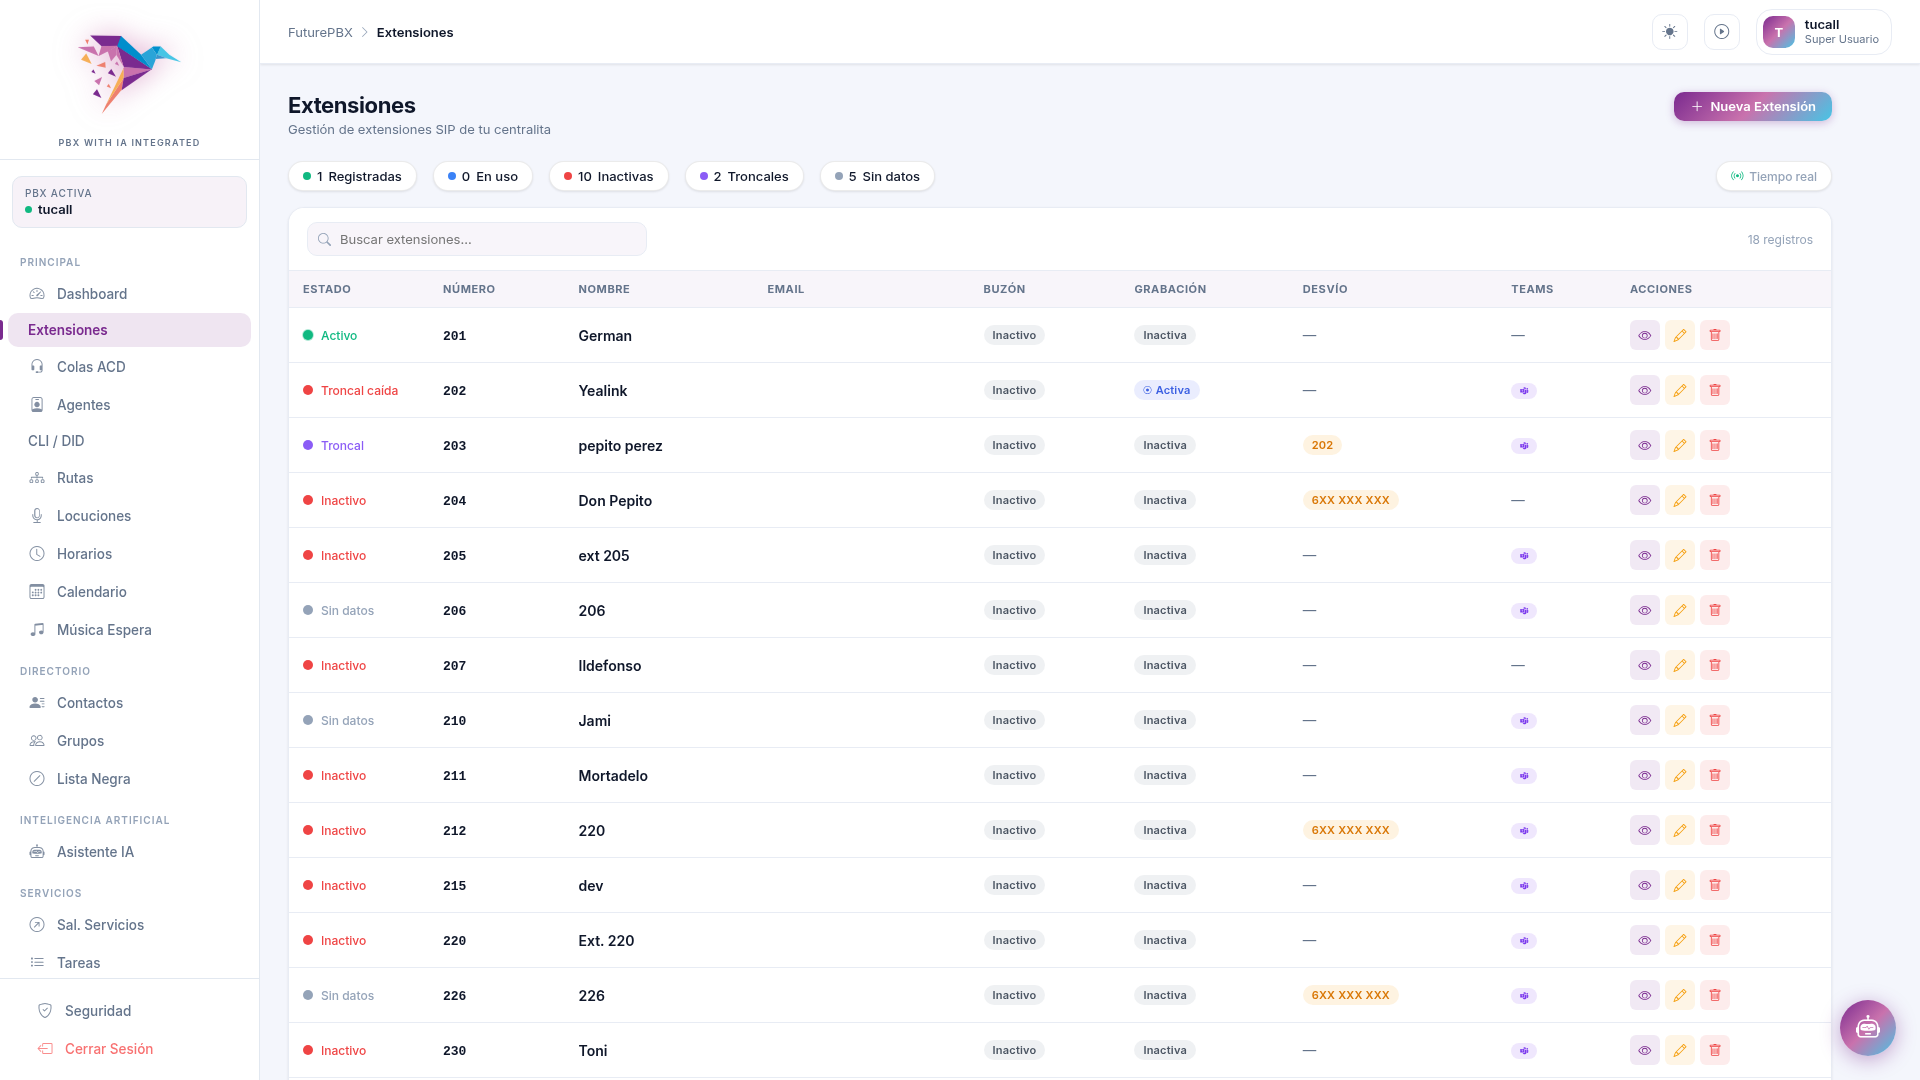Image resolution: width=1920 pixels, height=1080 pixels.
Task: Click the Nueva Extensión button
Action: click(1752, 106)
